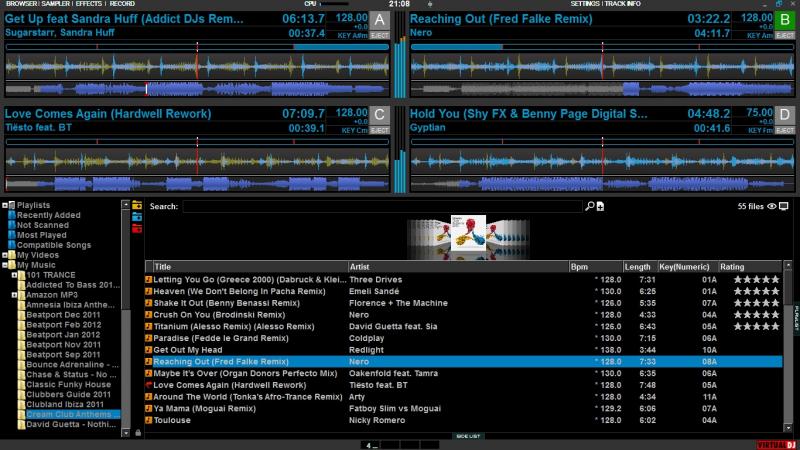Click the magnifier search options icon
Image resolution: width=800 pixels, height=450 pixels.
coord(589,206)
